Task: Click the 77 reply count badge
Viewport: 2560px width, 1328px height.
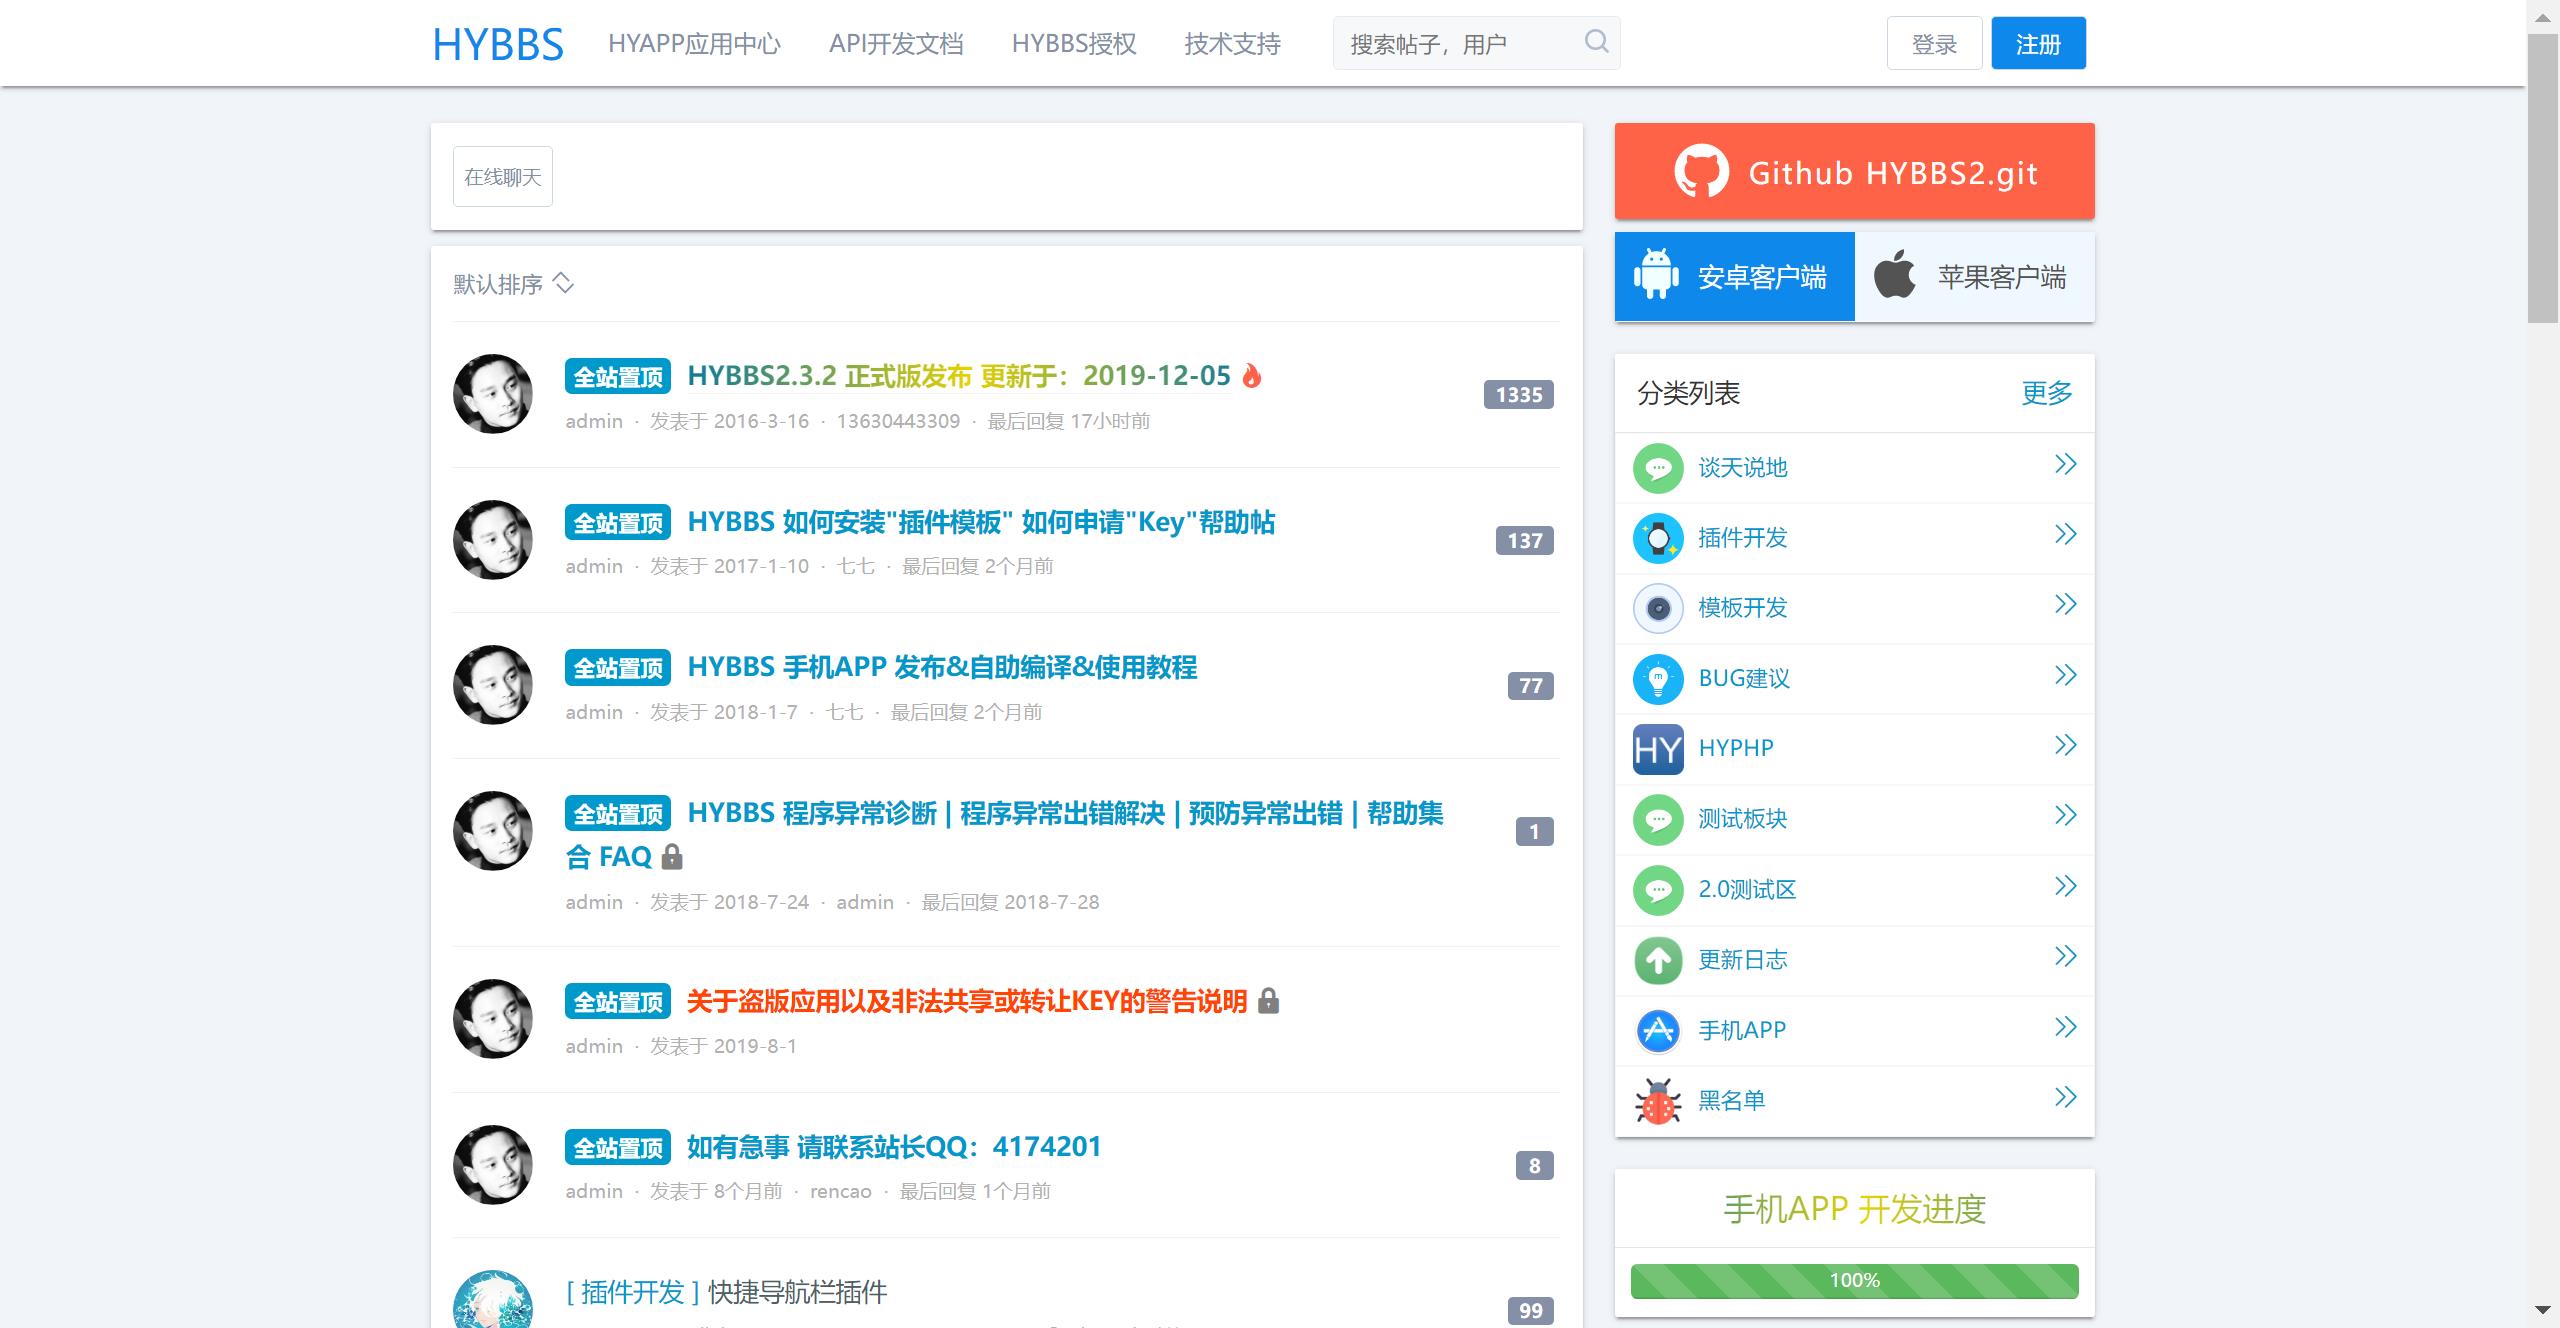Action: pos(1531,686)
